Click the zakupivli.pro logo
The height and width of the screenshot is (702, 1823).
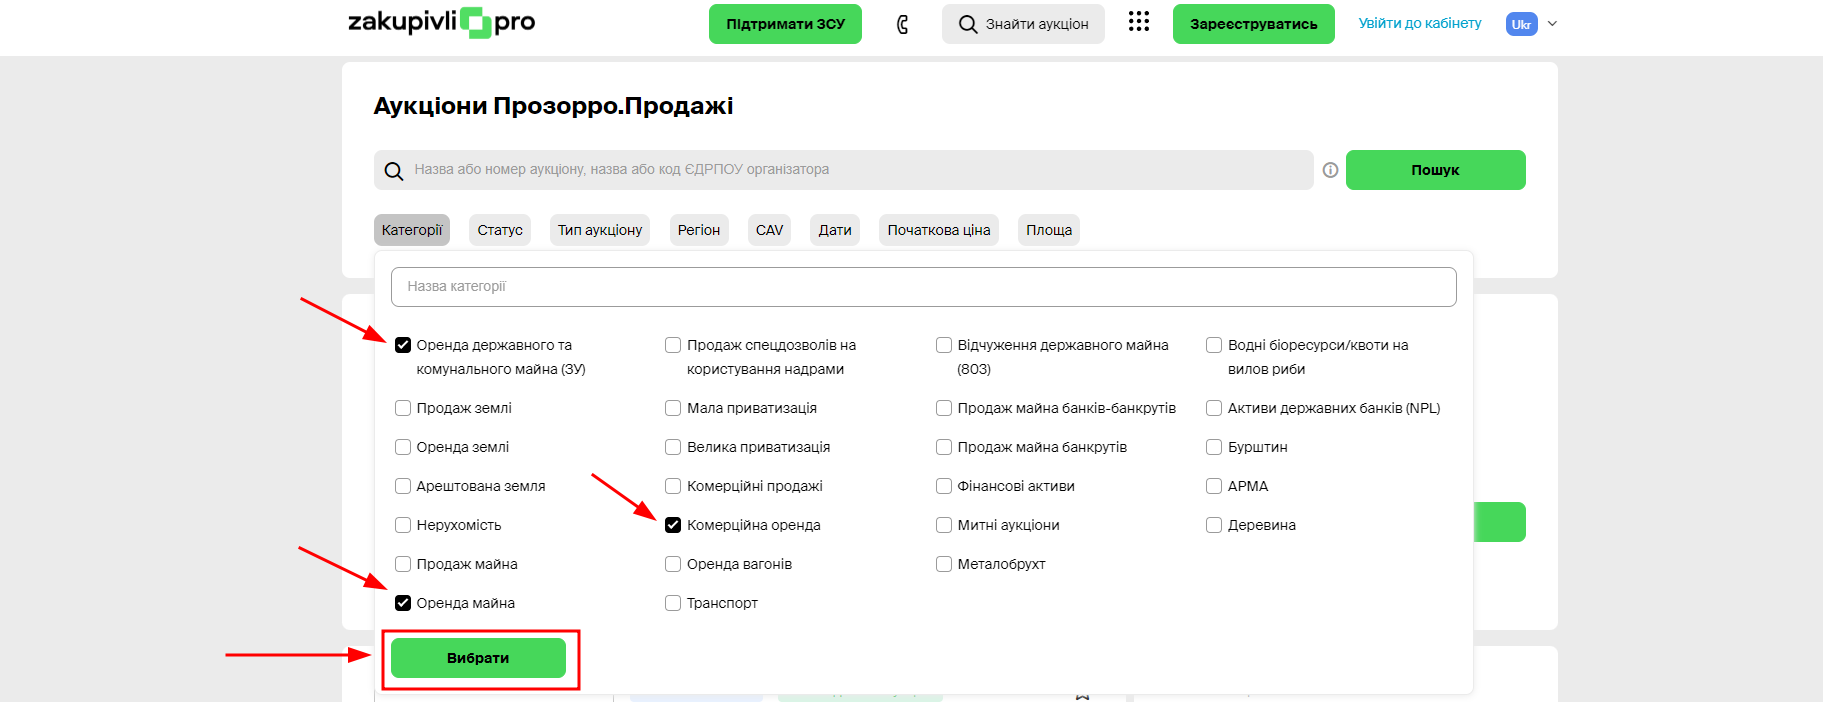pyautogui.click(x=441, y=22)
